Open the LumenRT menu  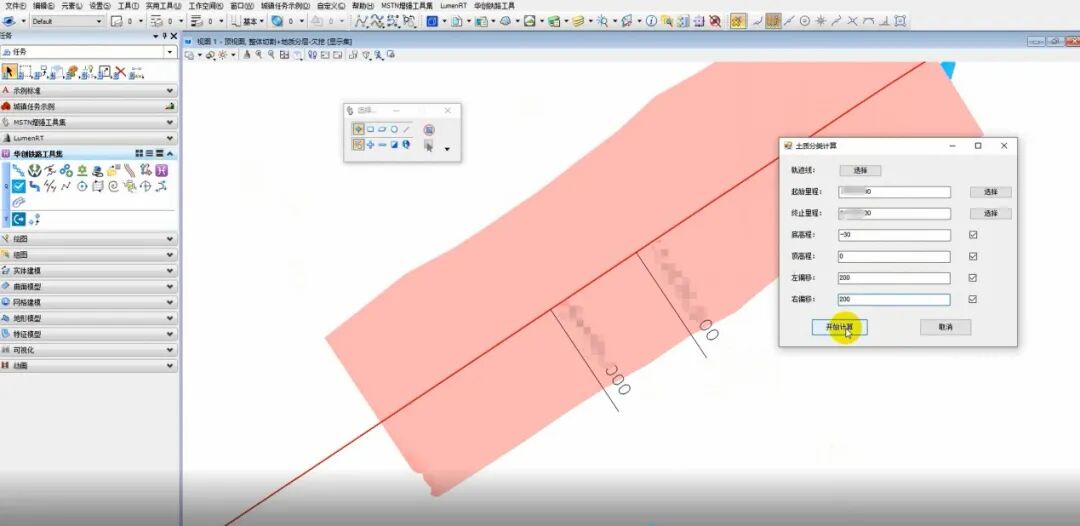[453, 5]
